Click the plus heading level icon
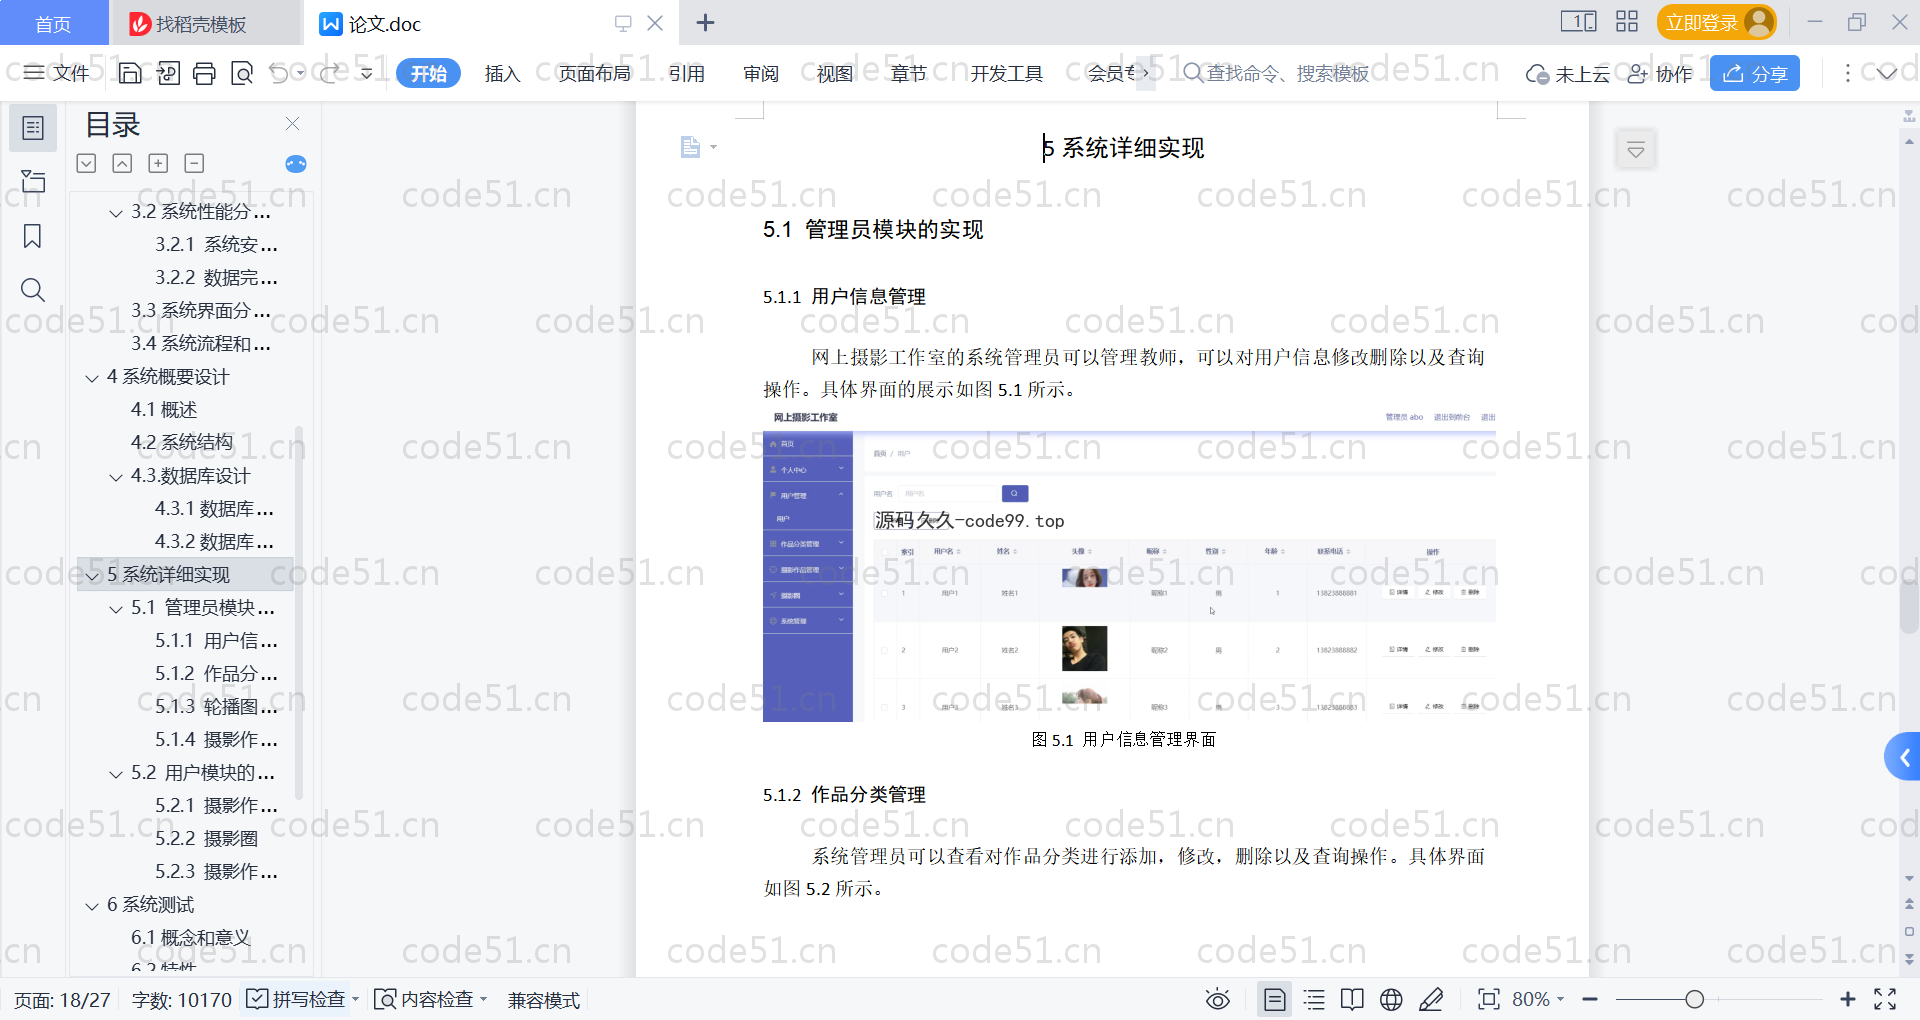This screenshot has height=1020, width=1920. coord(158,163)
